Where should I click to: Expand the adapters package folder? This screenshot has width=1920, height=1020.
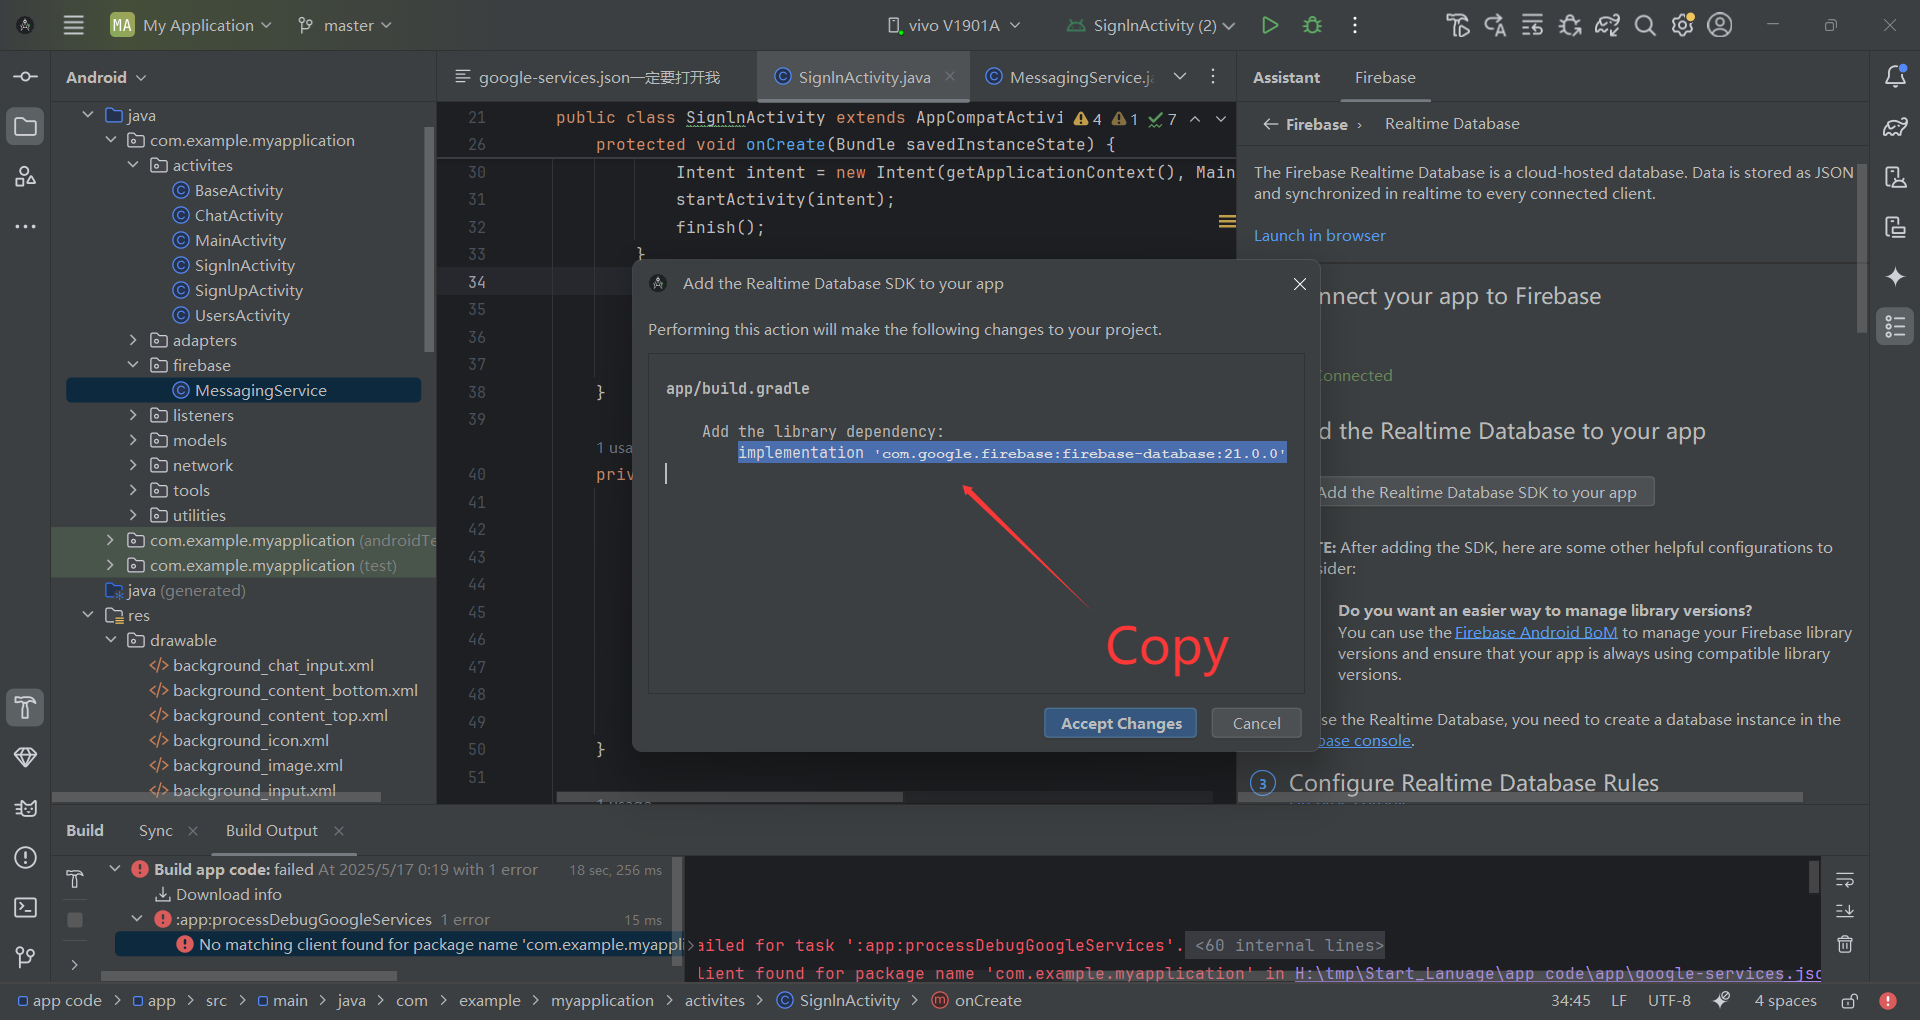click(x=133, y=340)
